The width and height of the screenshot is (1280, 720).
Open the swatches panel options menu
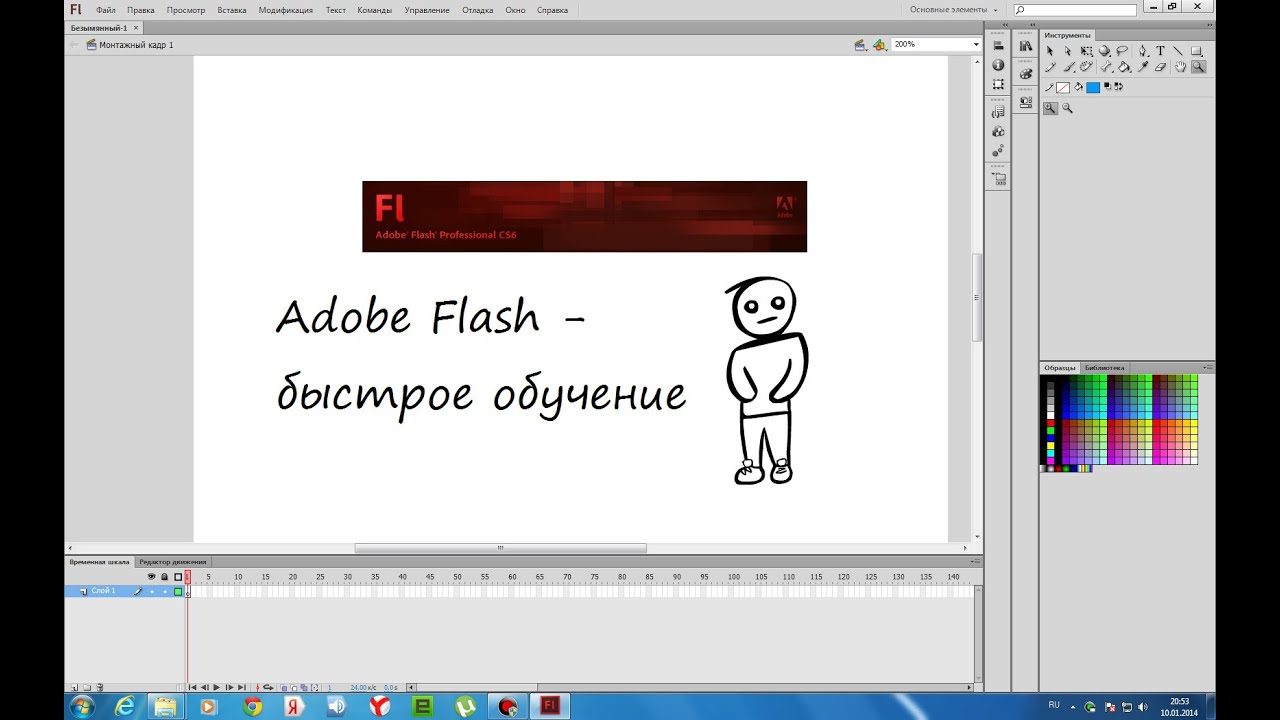(x=1207, y=368)
